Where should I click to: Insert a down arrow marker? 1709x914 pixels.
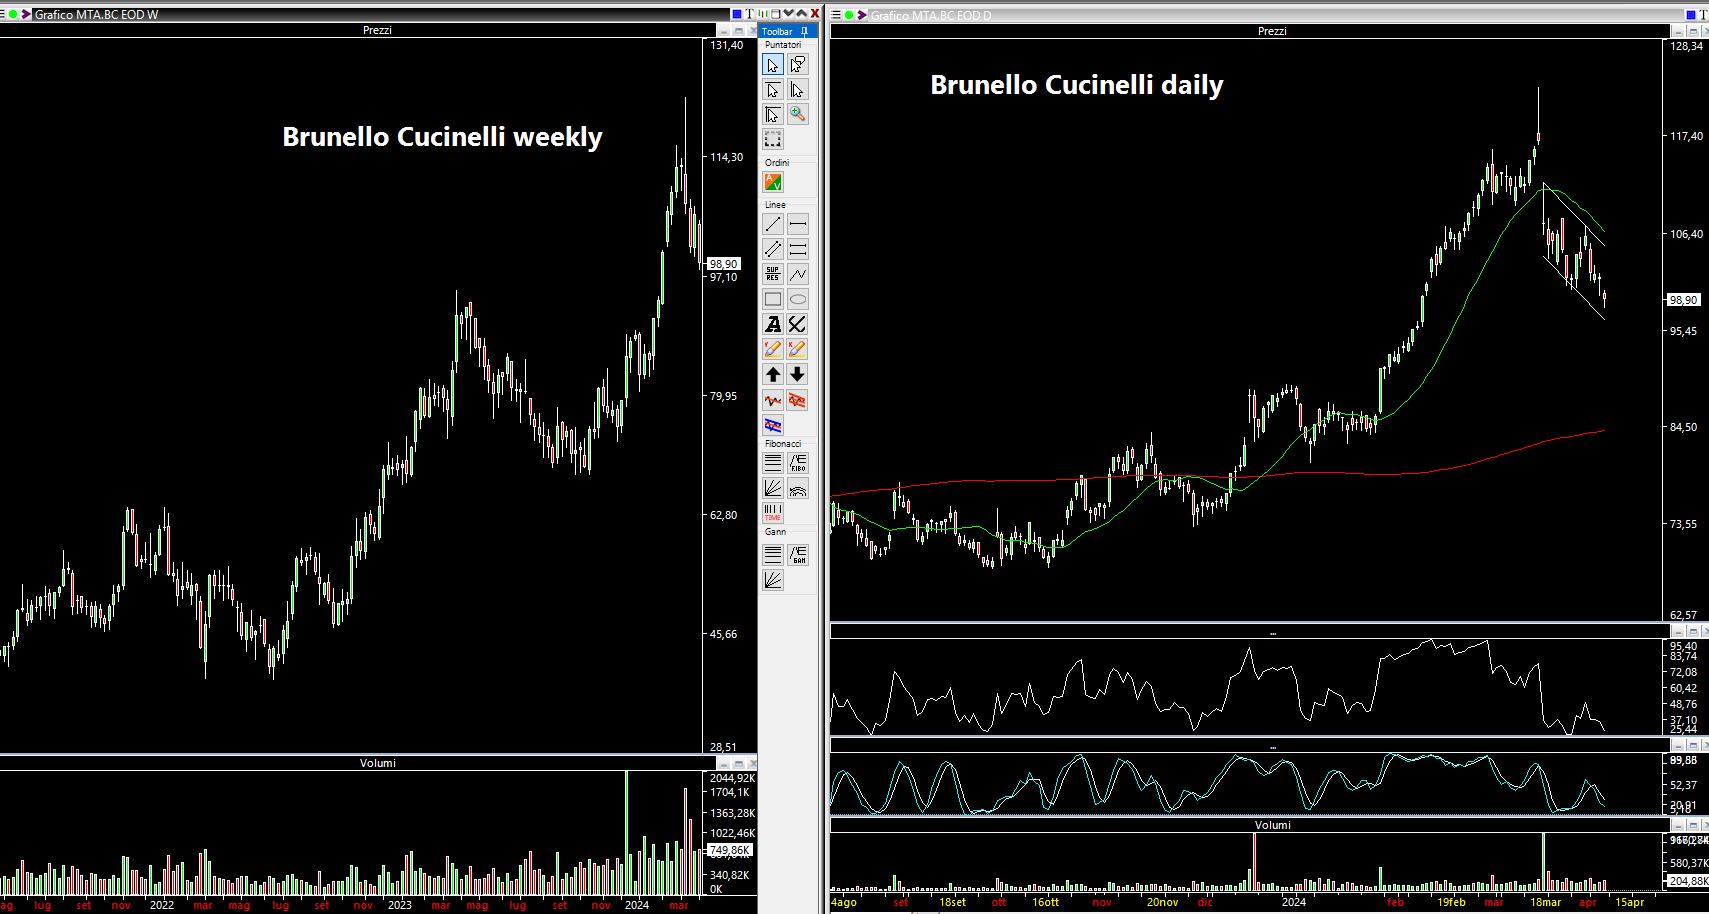[798, 374]
